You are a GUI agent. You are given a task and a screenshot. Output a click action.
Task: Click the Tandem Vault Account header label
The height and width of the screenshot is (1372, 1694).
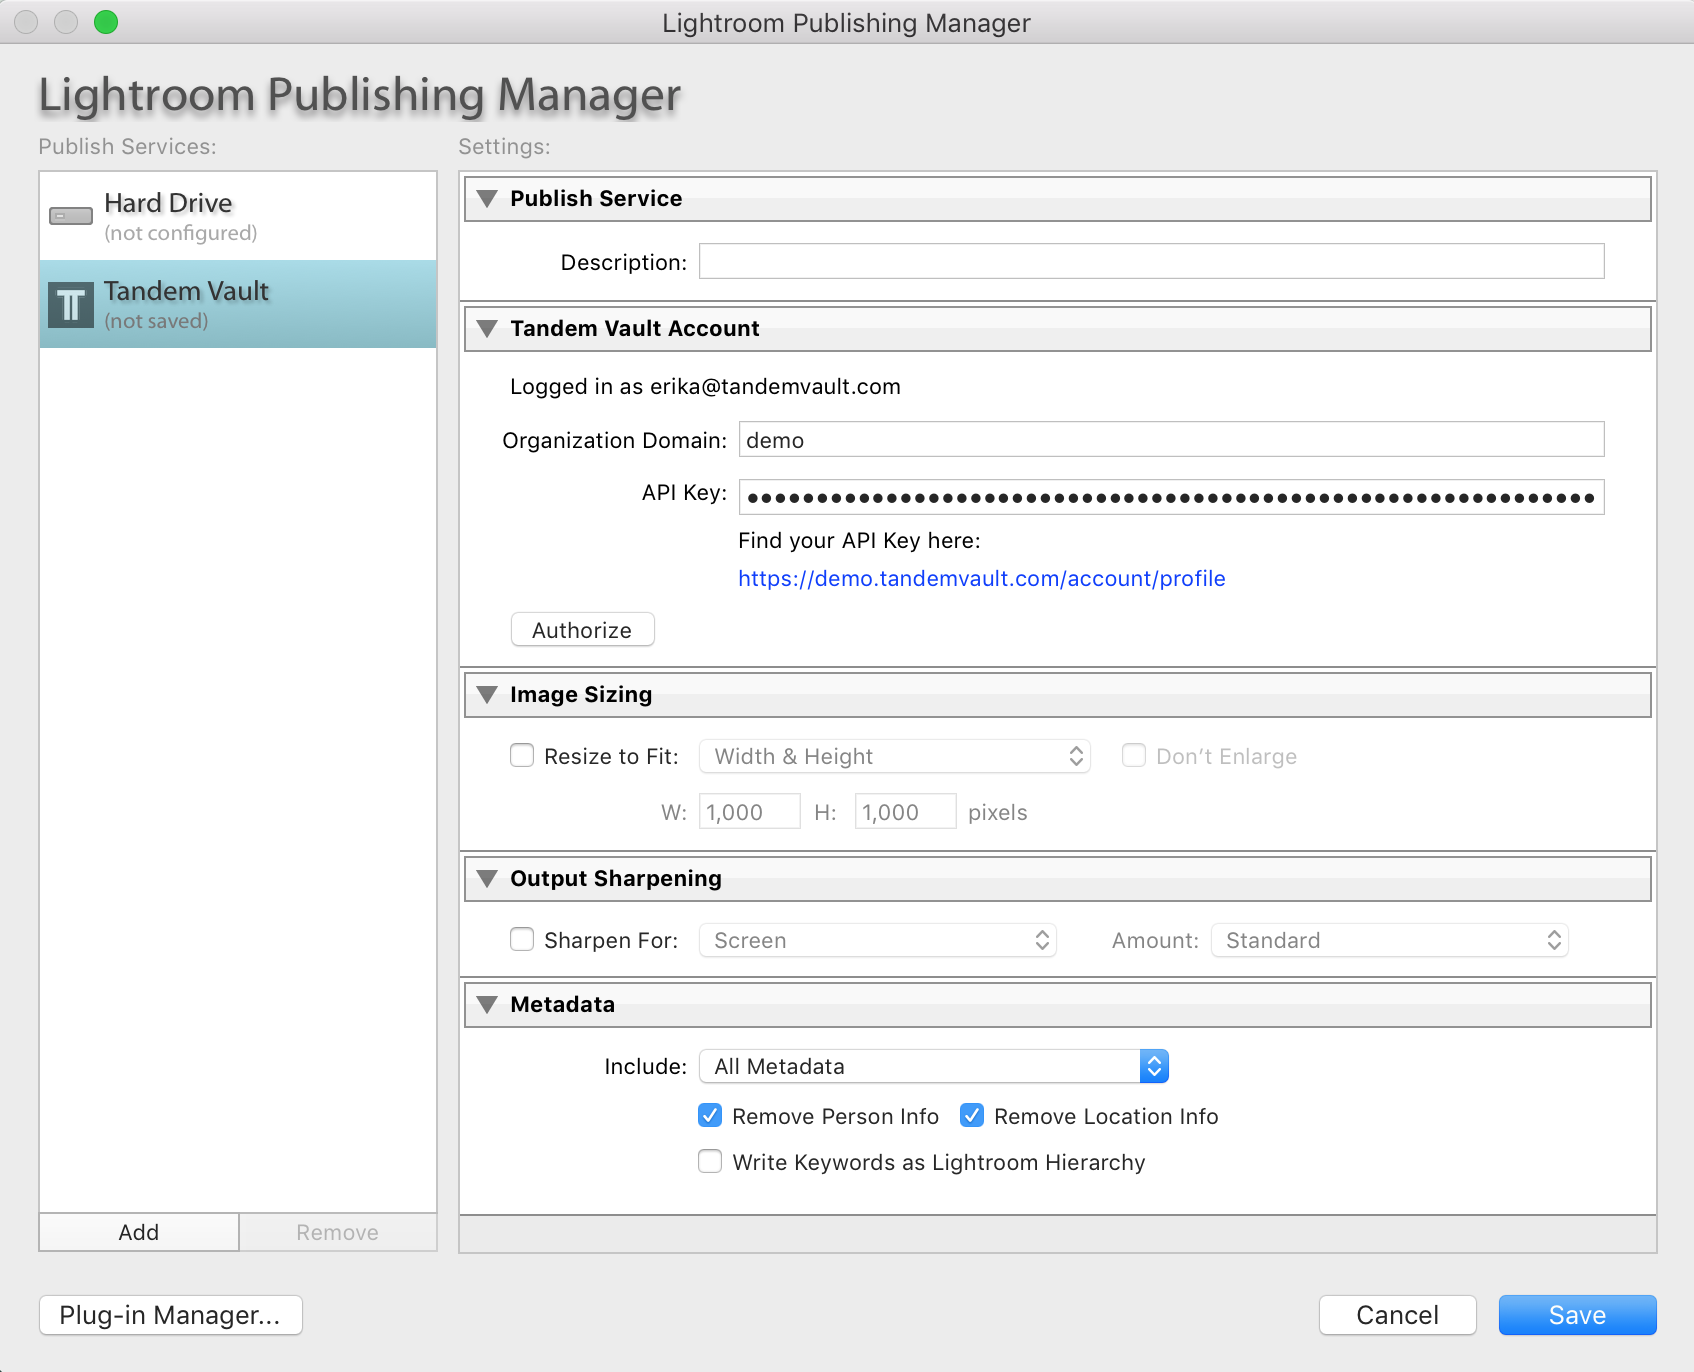tap(635, 328)
